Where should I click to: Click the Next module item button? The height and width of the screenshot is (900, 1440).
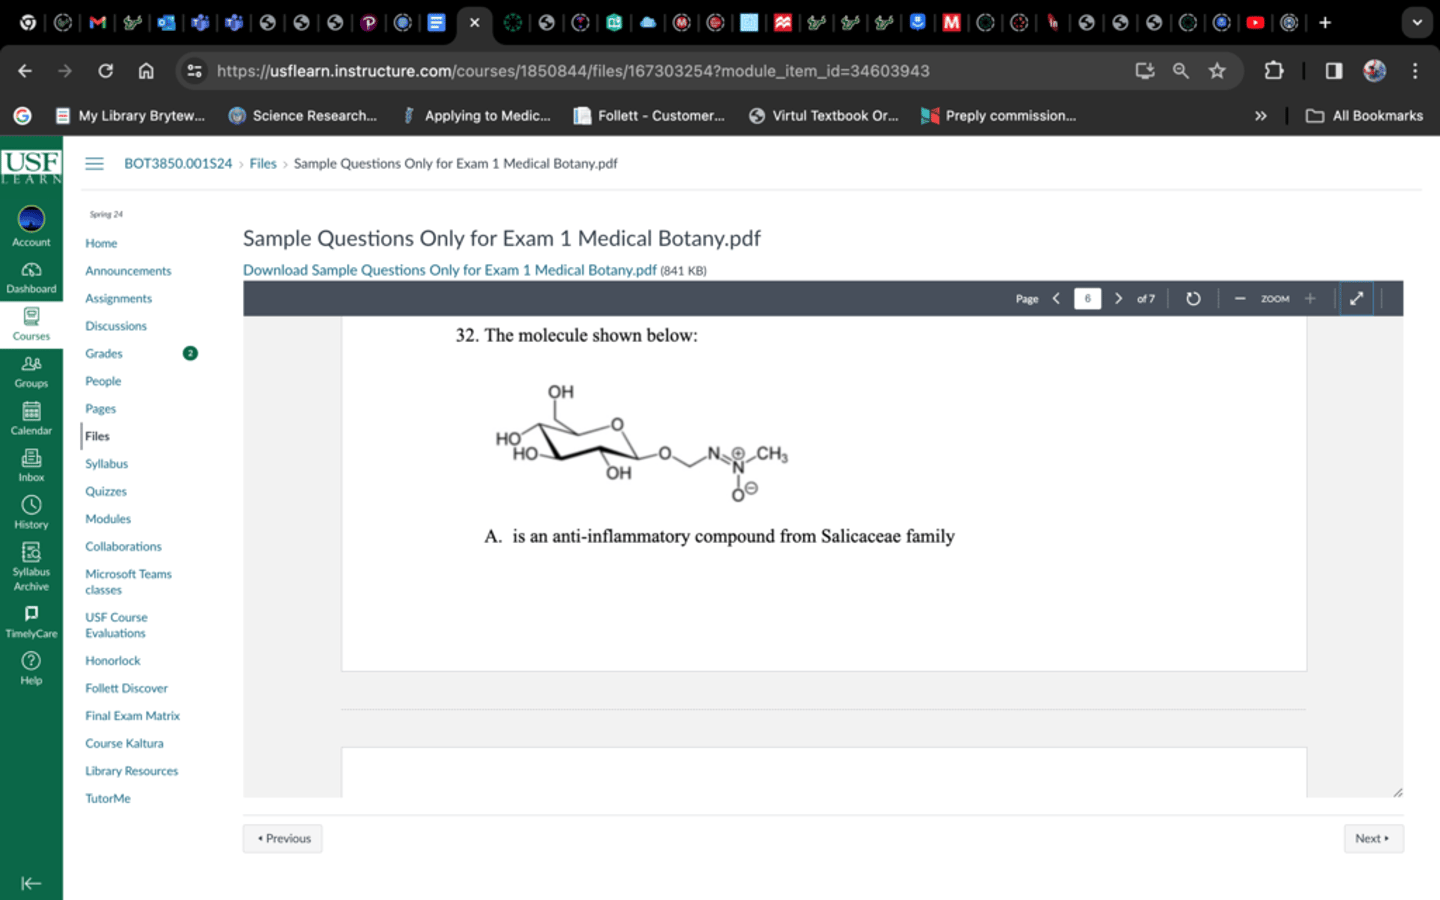1373,839
